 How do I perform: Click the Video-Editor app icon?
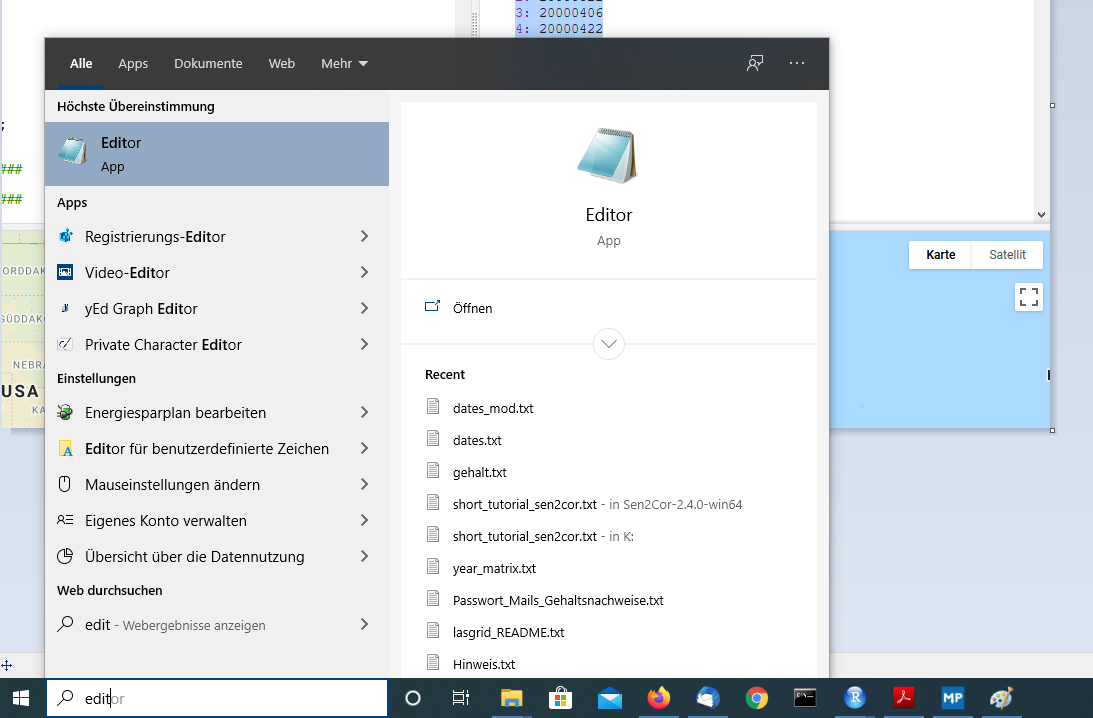click(66, 273)
